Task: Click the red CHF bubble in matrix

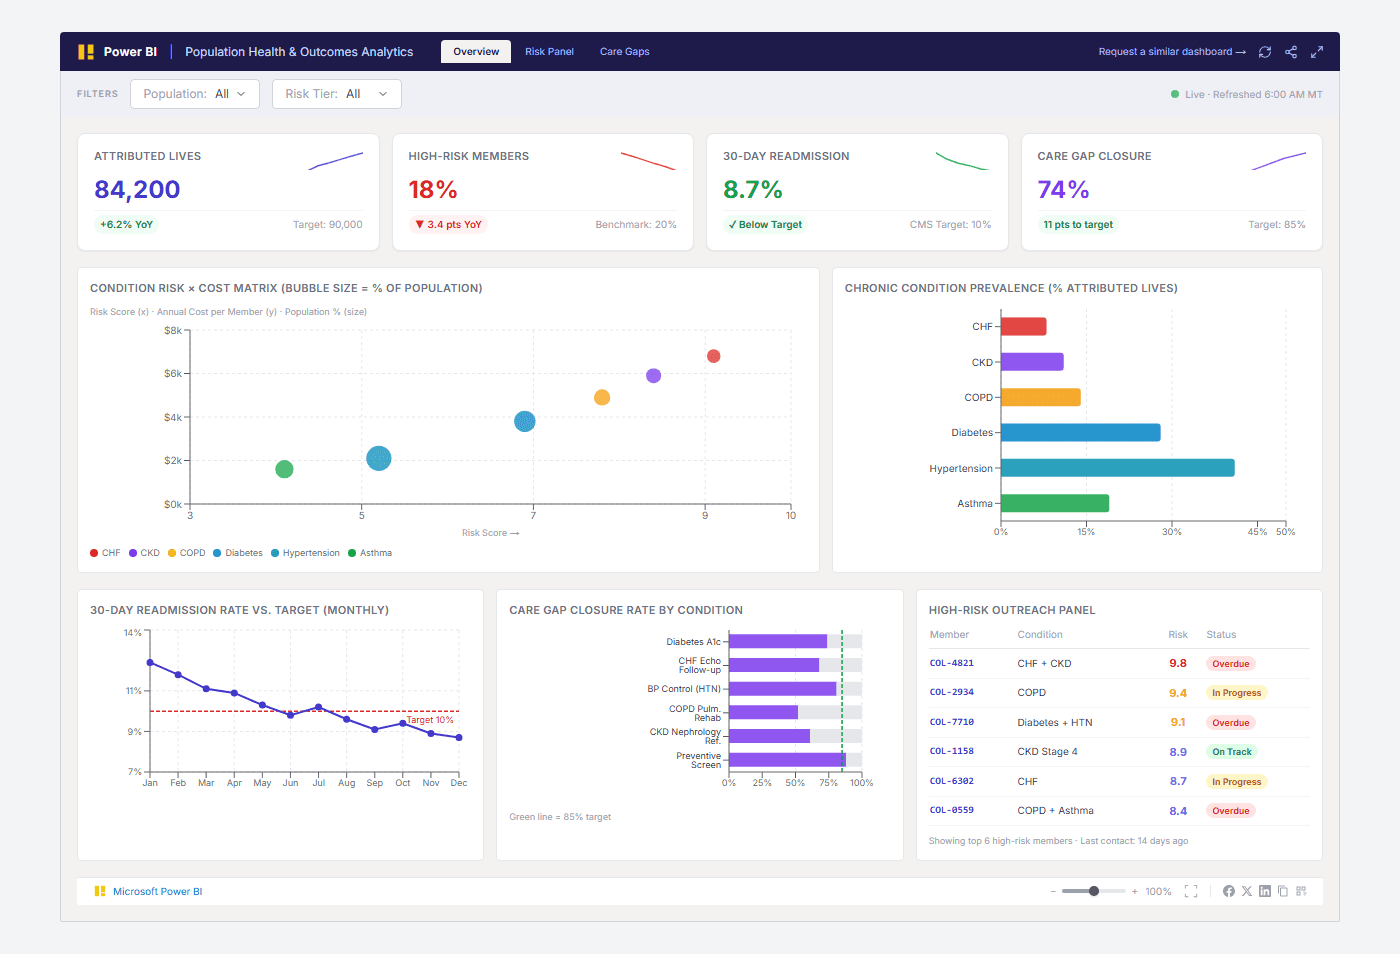Action: (713, 356)
